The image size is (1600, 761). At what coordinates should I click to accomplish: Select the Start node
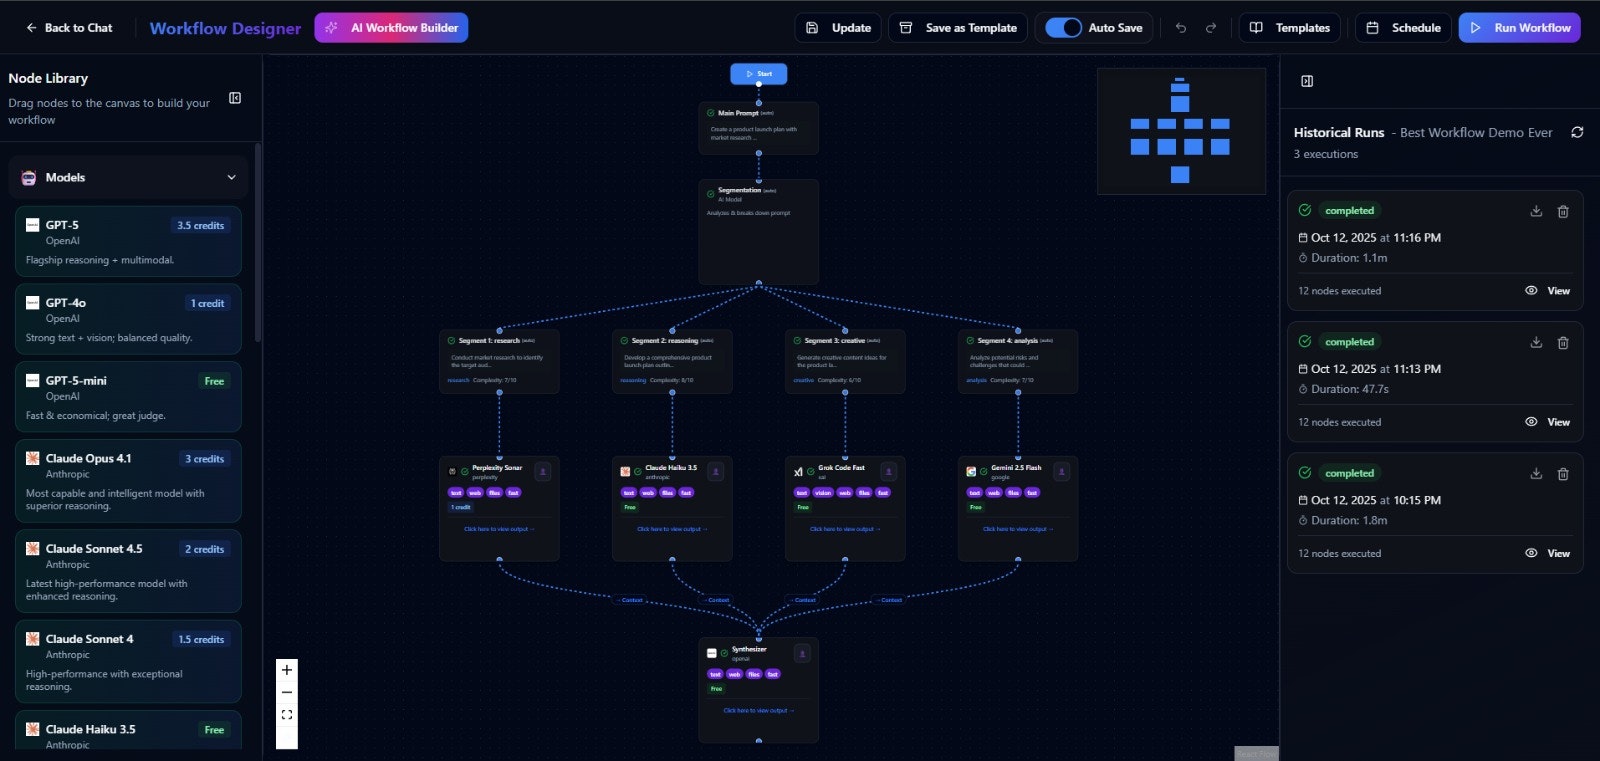coord(758,74)
